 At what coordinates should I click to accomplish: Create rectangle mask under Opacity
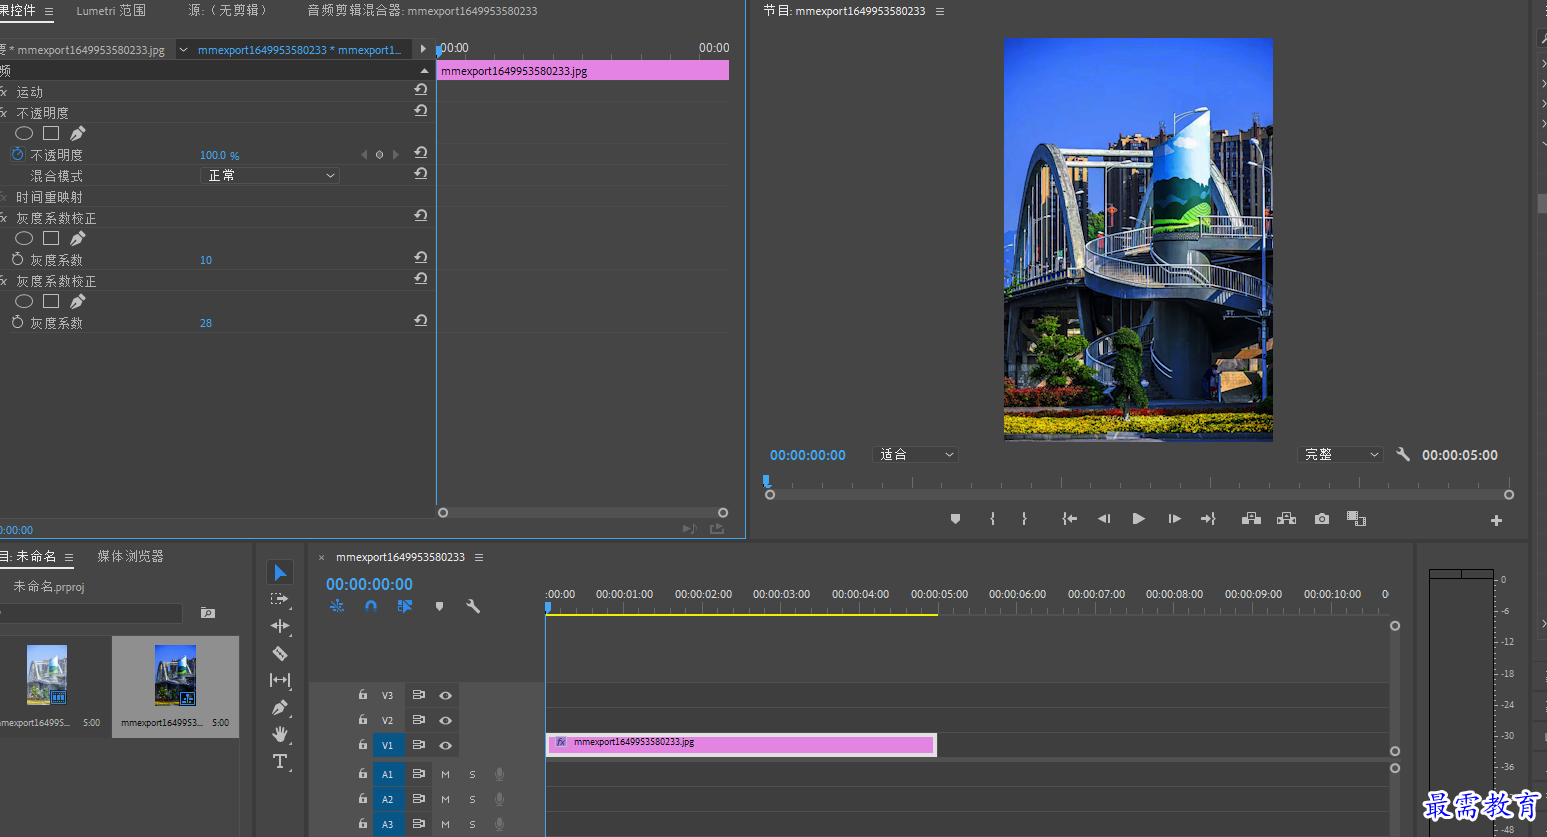(51, 133)
